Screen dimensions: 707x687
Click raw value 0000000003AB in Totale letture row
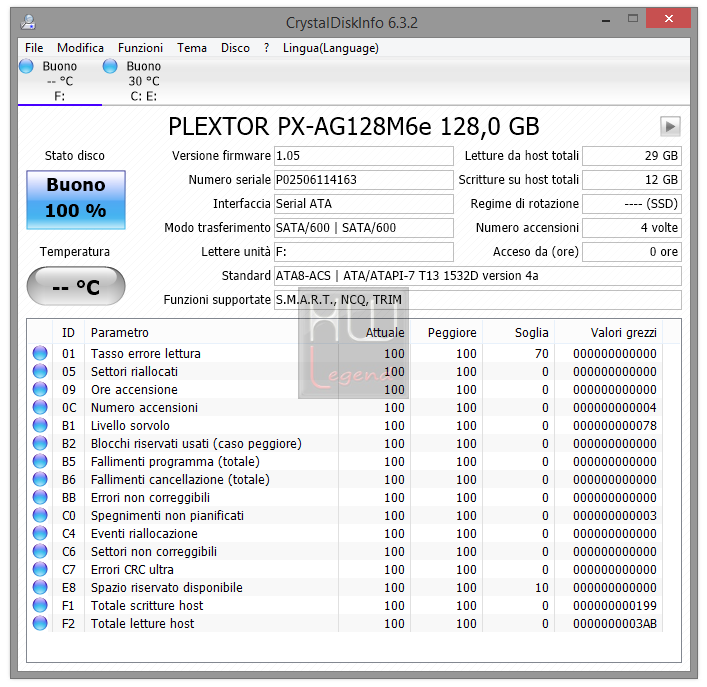coord(615,624)
